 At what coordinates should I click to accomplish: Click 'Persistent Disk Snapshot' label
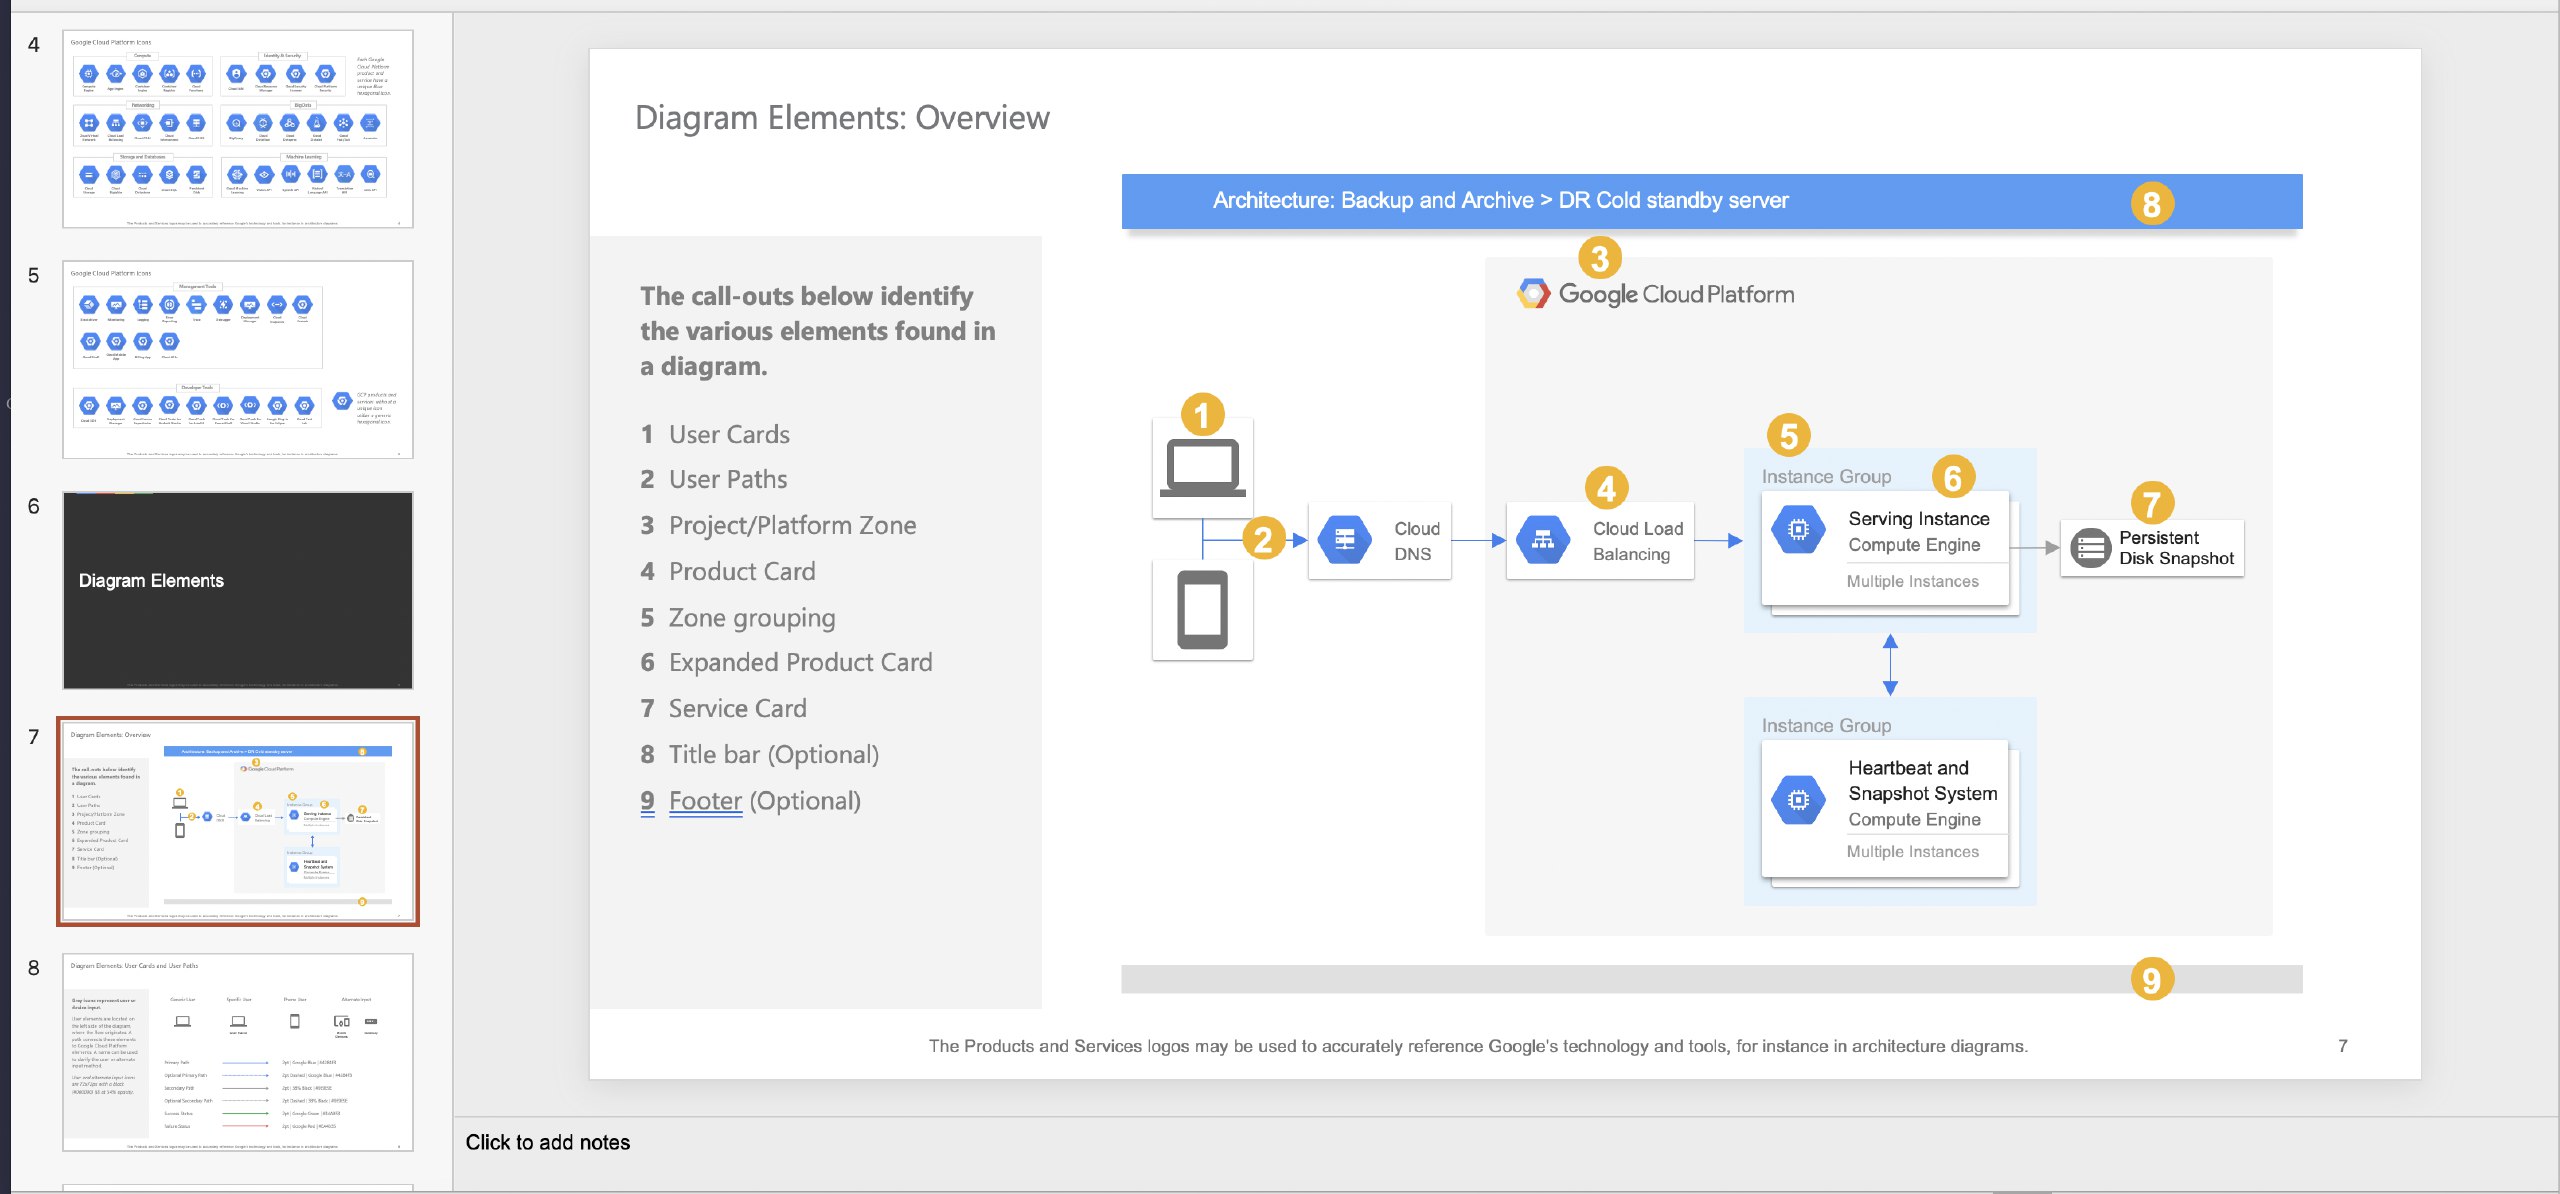tap(2176, 548)
